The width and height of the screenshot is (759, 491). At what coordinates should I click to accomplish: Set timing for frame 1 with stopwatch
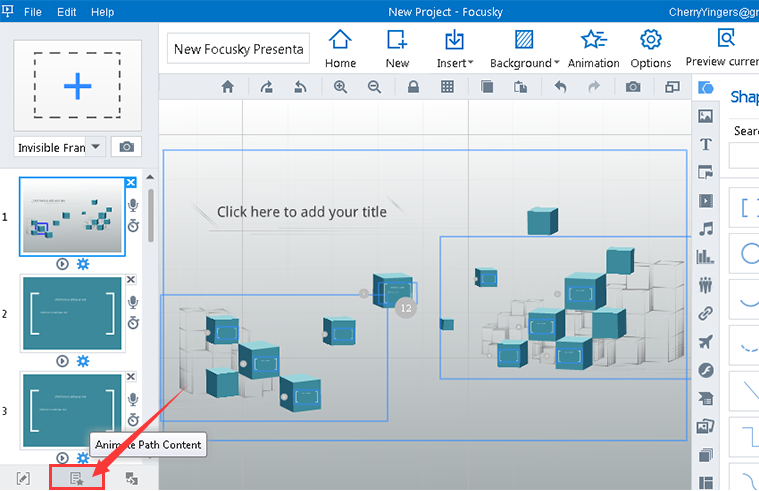coord(133,226)
